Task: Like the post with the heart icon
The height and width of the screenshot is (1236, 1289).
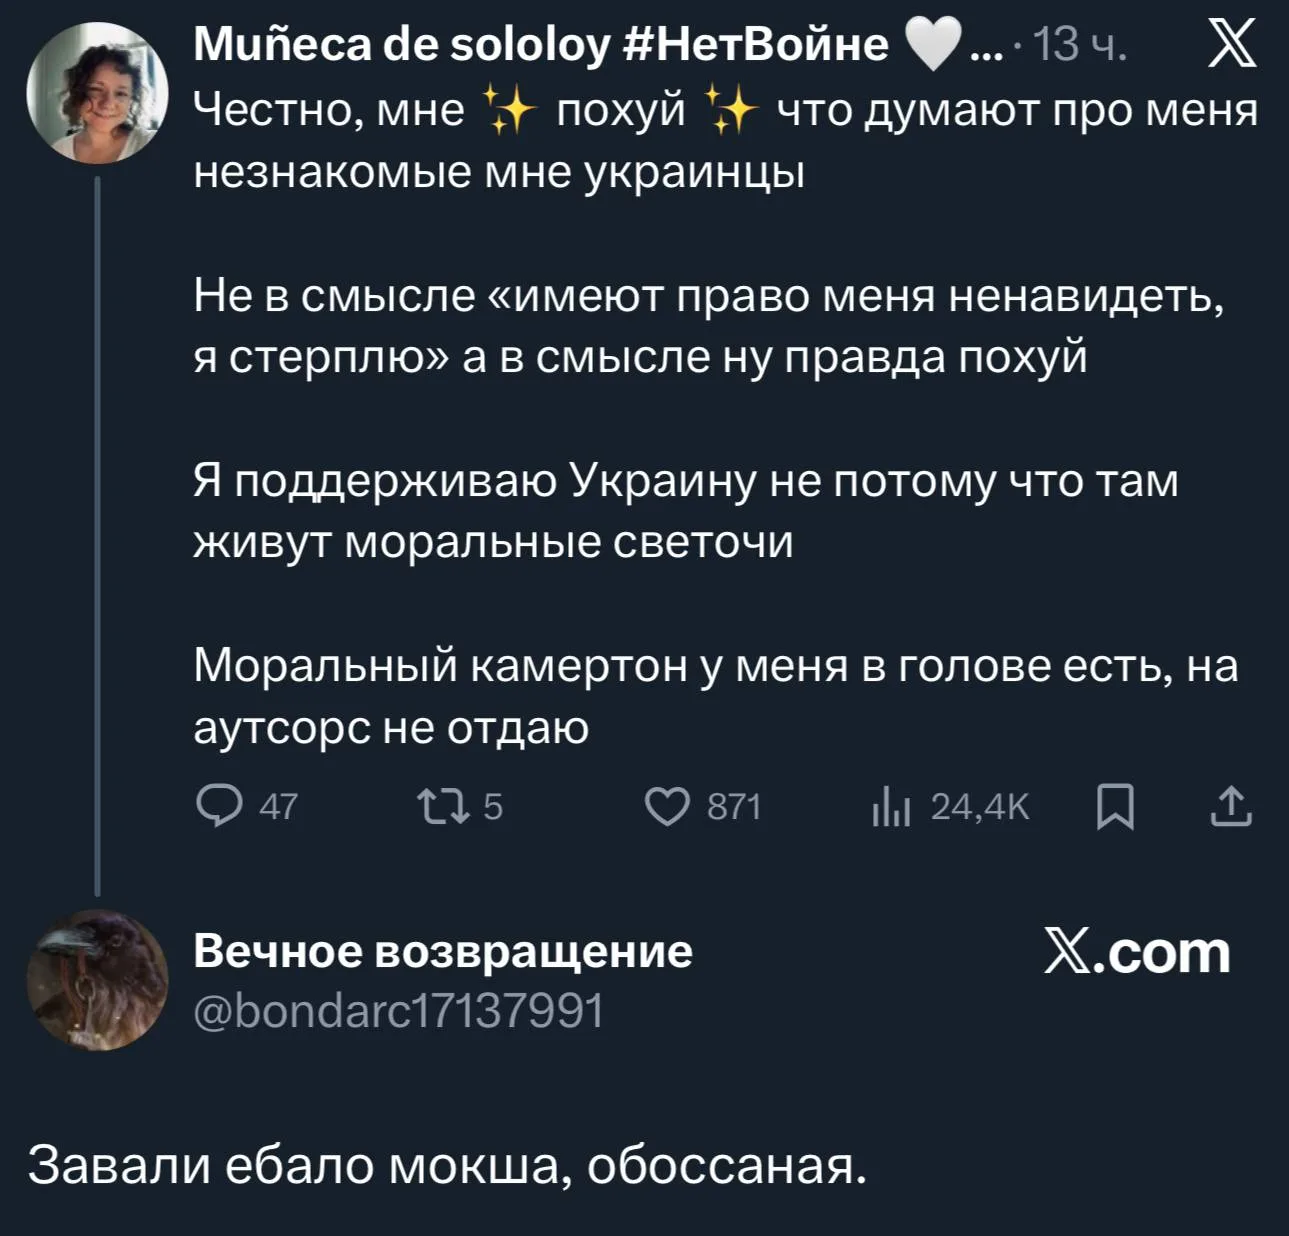Action: pos(667,806)
